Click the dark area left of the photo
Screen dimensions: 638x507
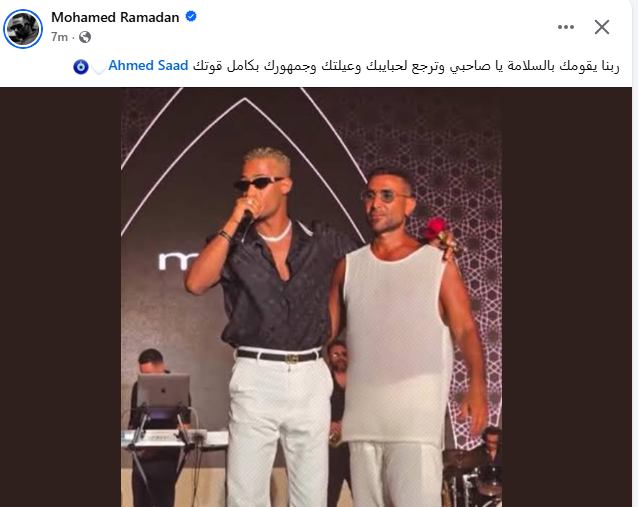coord(61,297)
